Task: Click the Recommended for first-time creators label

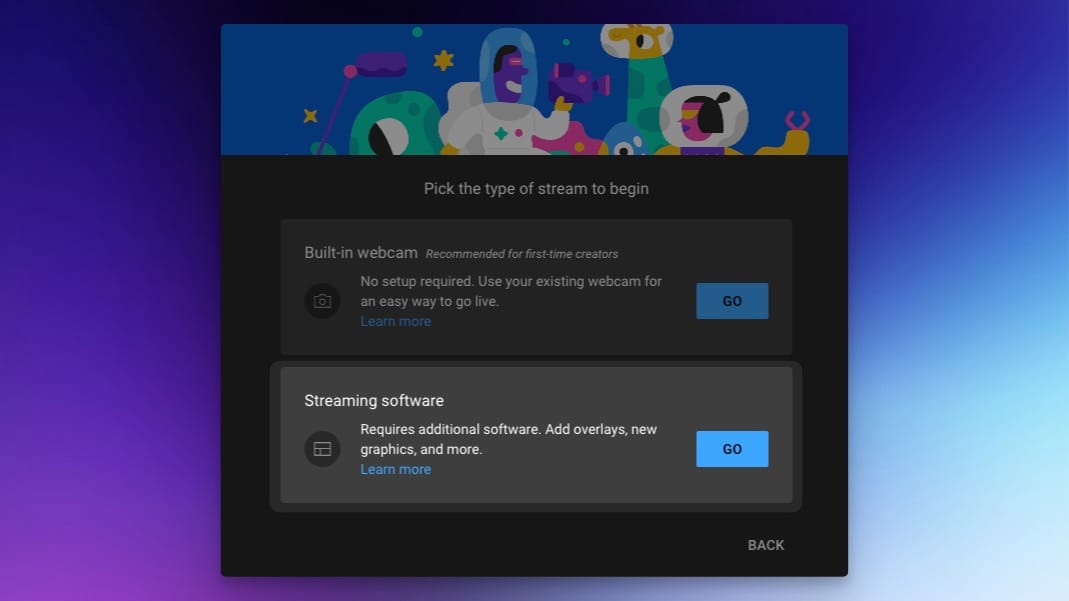Action: [x=523, y=254]
